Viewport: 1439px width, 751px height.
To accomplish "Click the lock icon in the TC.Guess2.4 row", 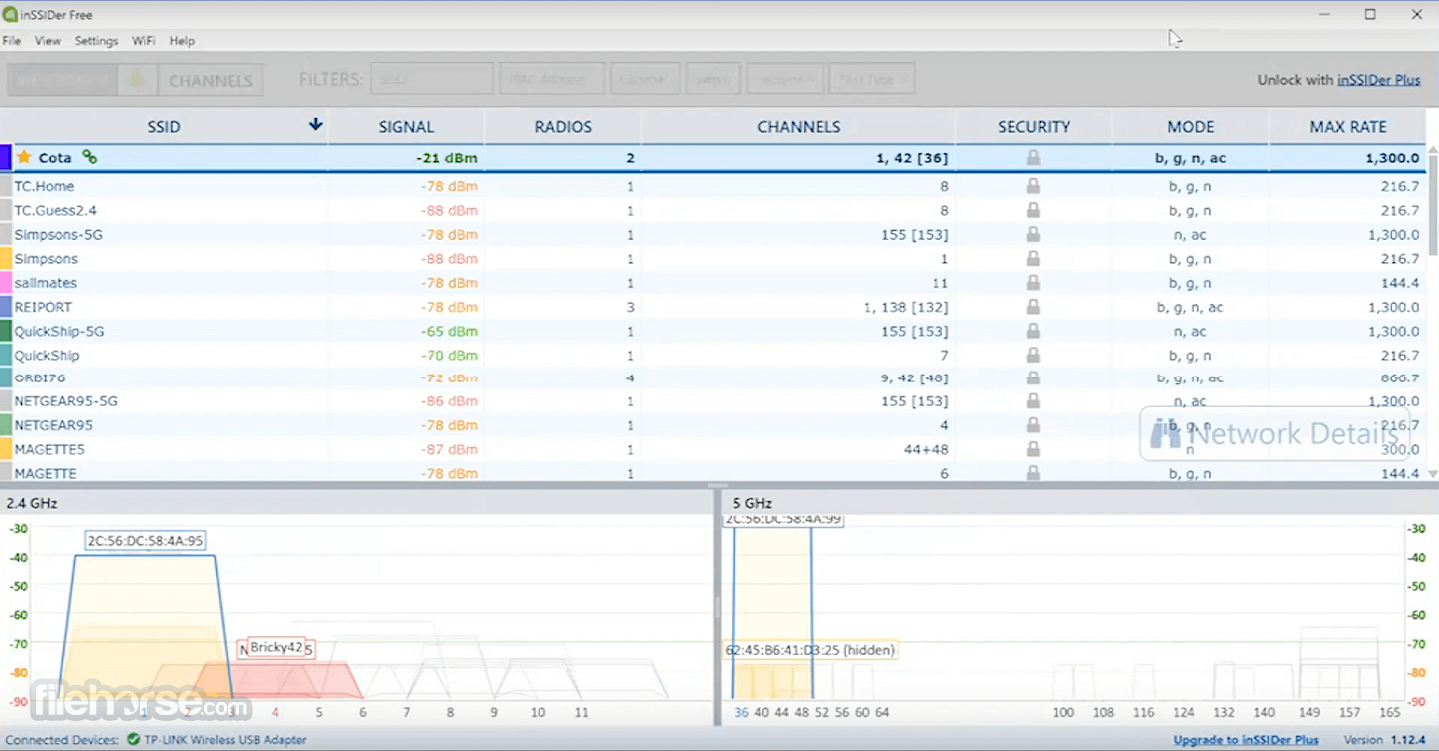I will pyautogui.click(x=1033, y=210).
